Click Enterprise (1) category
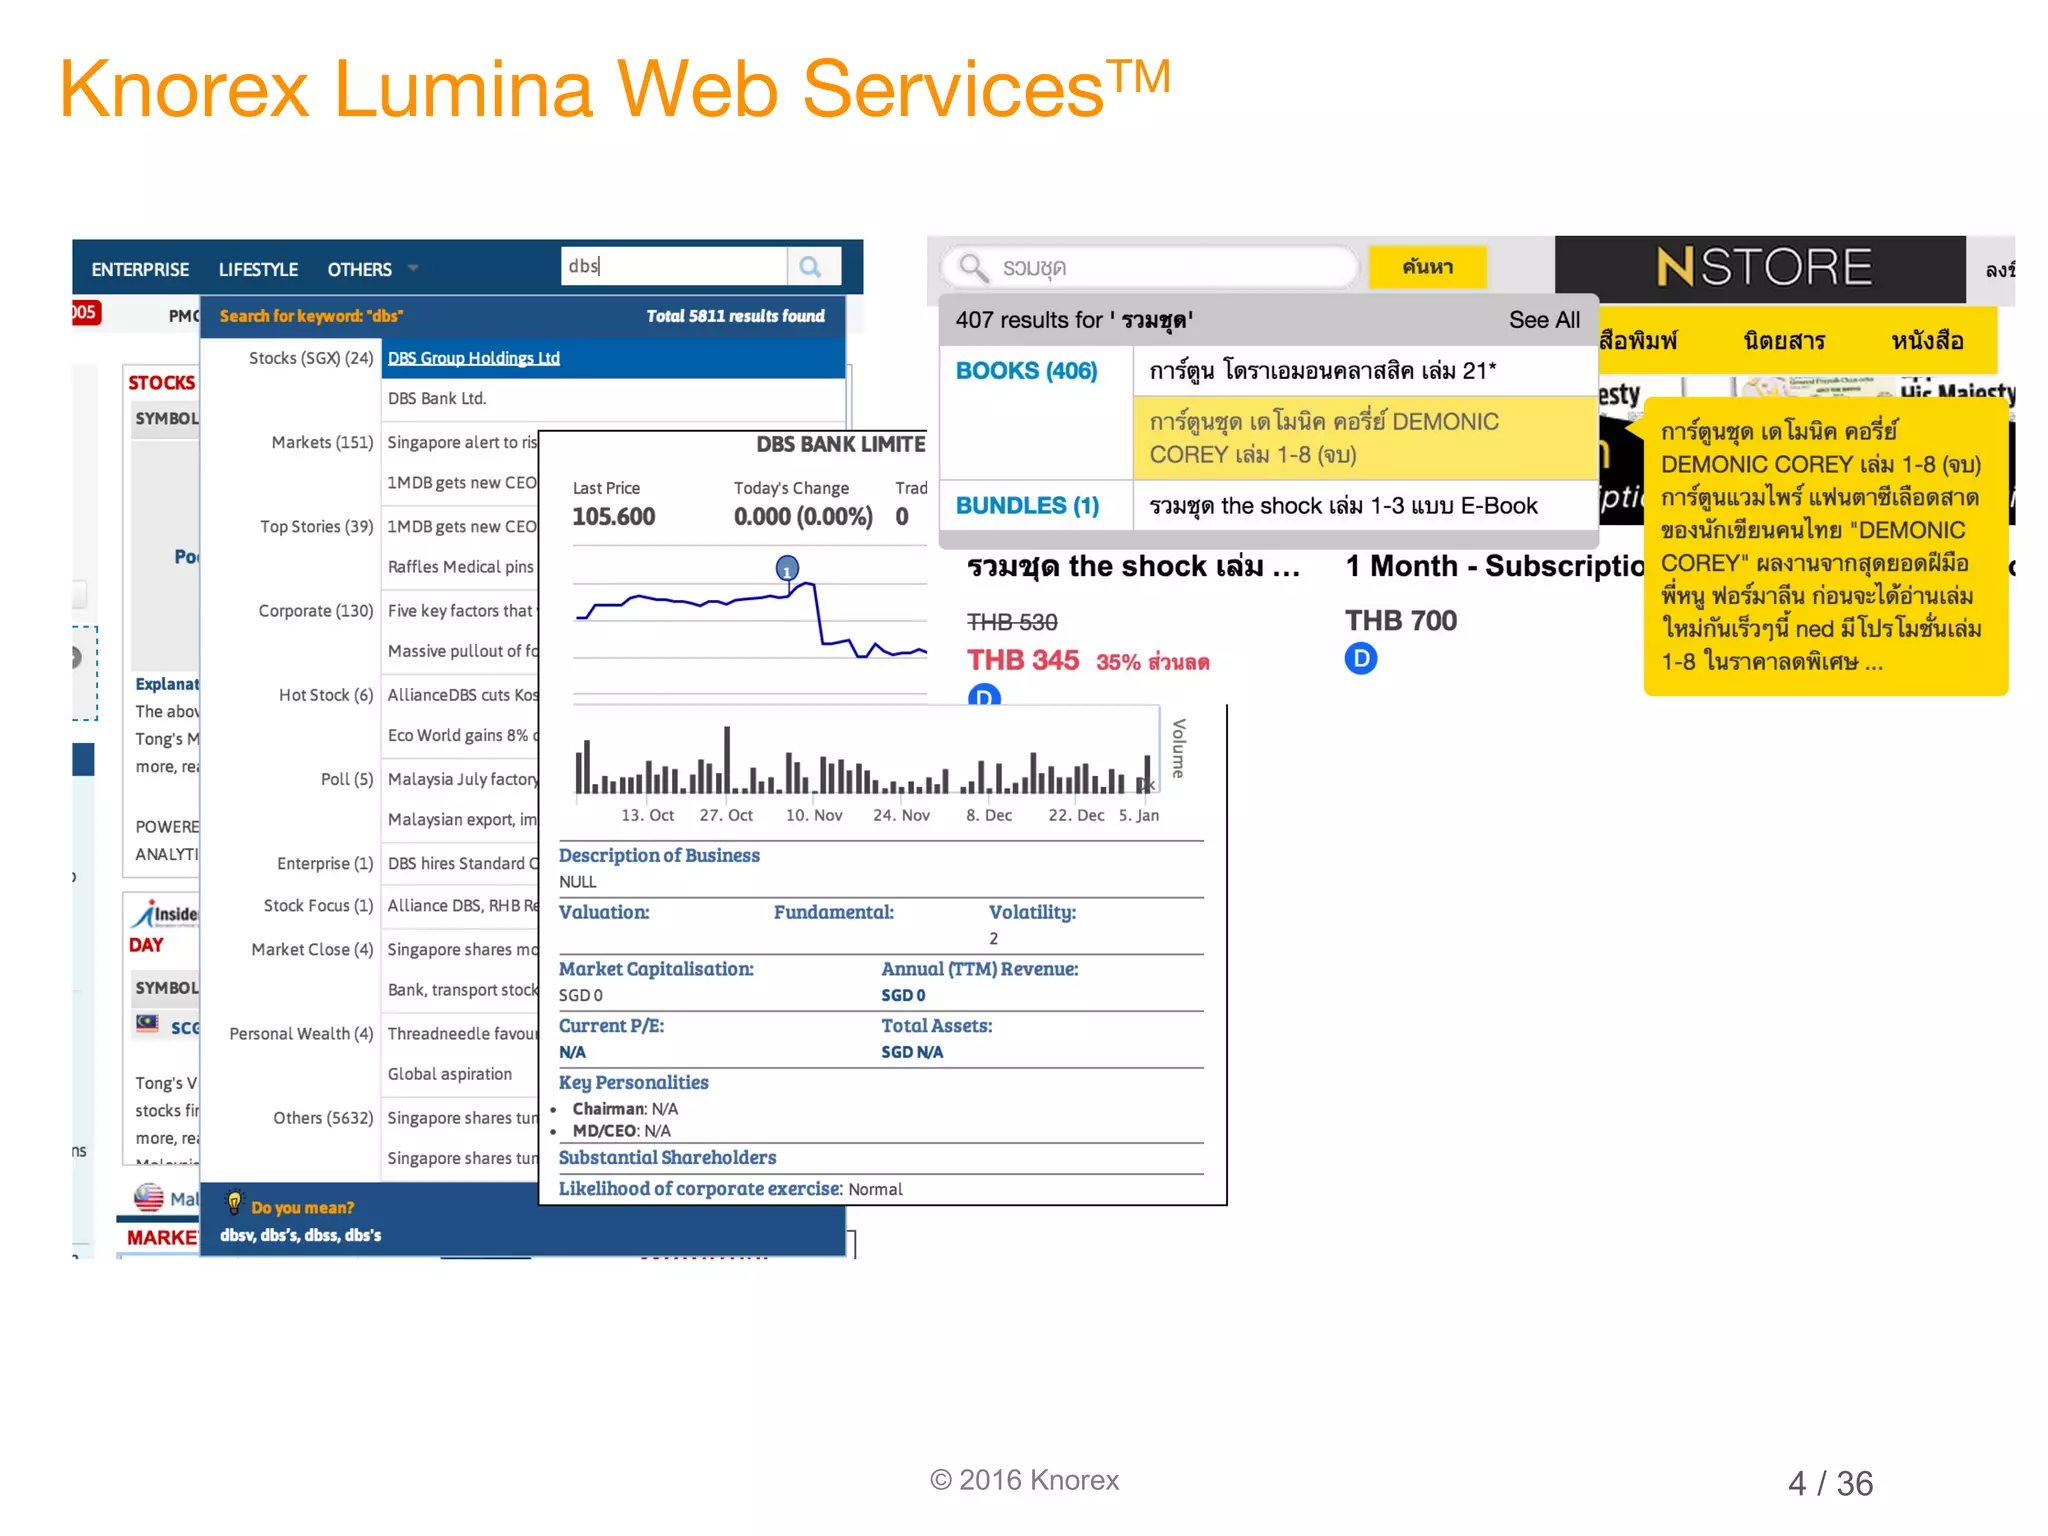Screen dimensions: 2048x1536 coord(325,863)
